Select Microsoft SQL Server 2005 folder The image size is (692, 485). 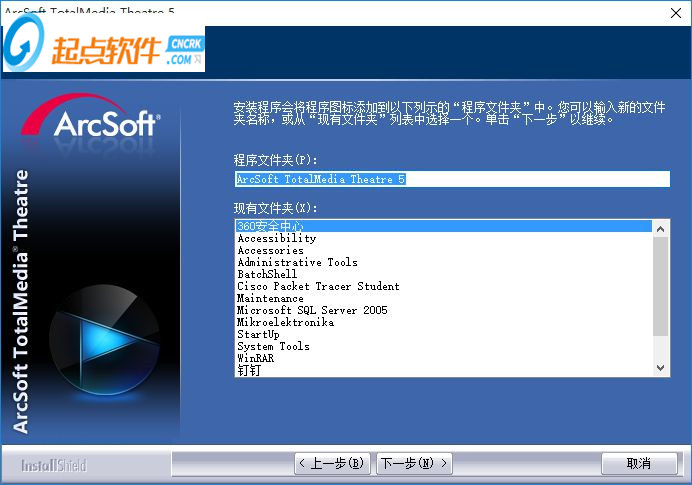(x=443, y=310)
